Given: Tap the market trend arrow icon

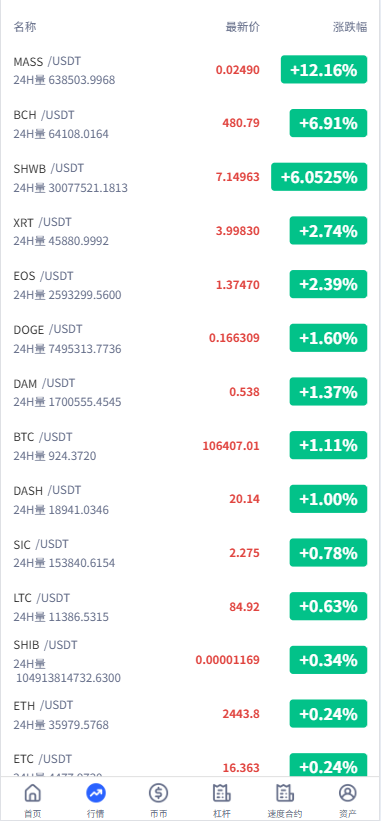Looking at the screenshot, I should (x=96, y=793).
